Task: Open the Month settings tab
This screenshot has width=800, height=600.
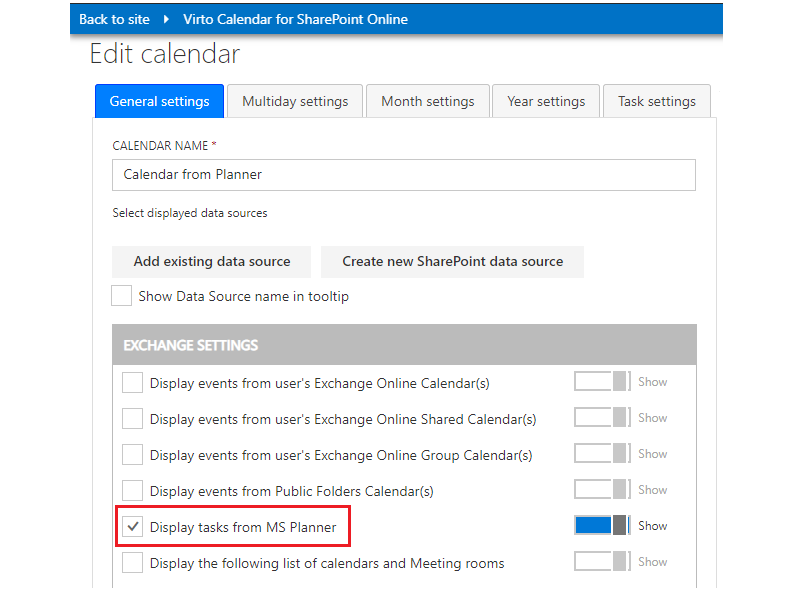Action: click(427, 101)
